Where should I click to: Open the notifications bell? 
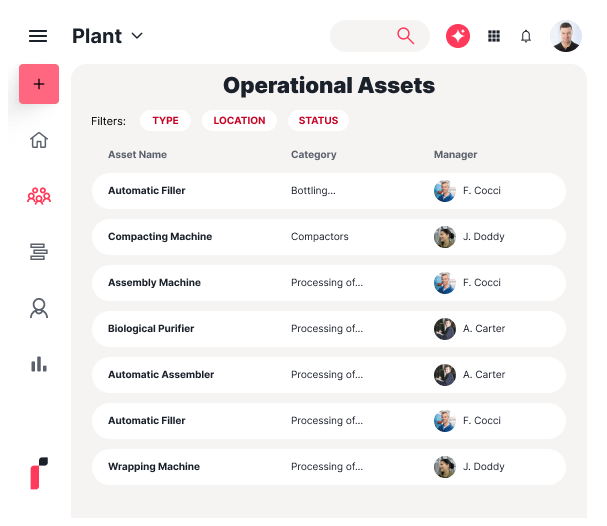[526, 36]
